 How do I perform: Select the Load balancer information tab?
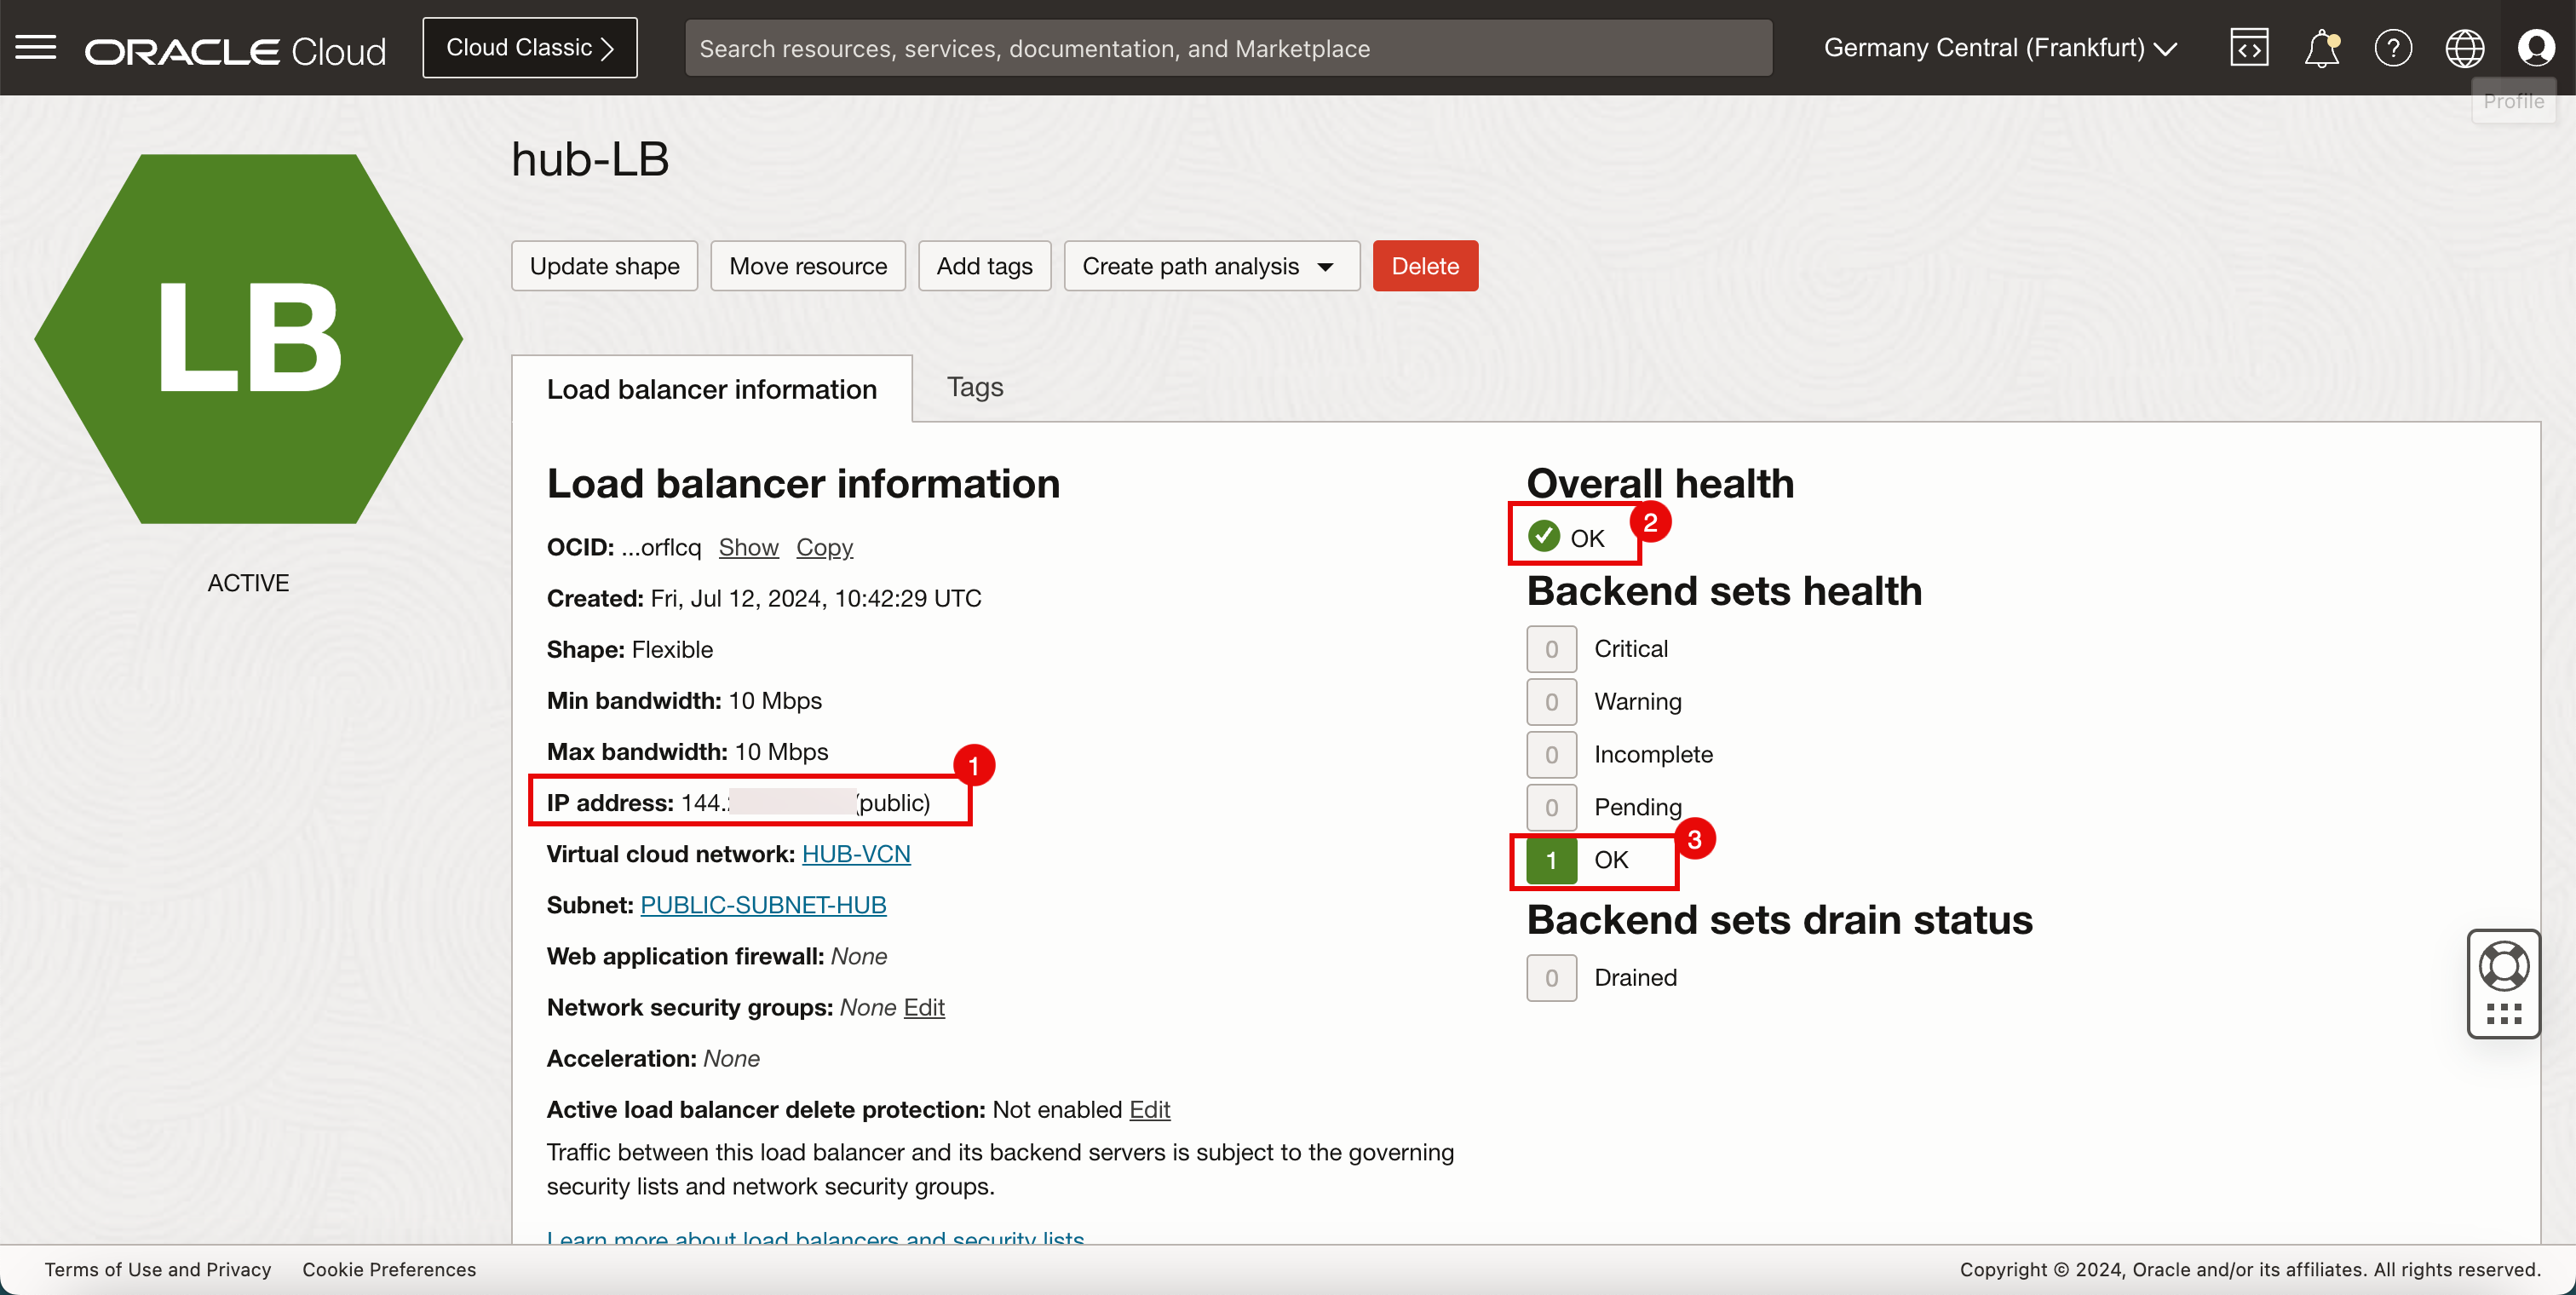711,389
